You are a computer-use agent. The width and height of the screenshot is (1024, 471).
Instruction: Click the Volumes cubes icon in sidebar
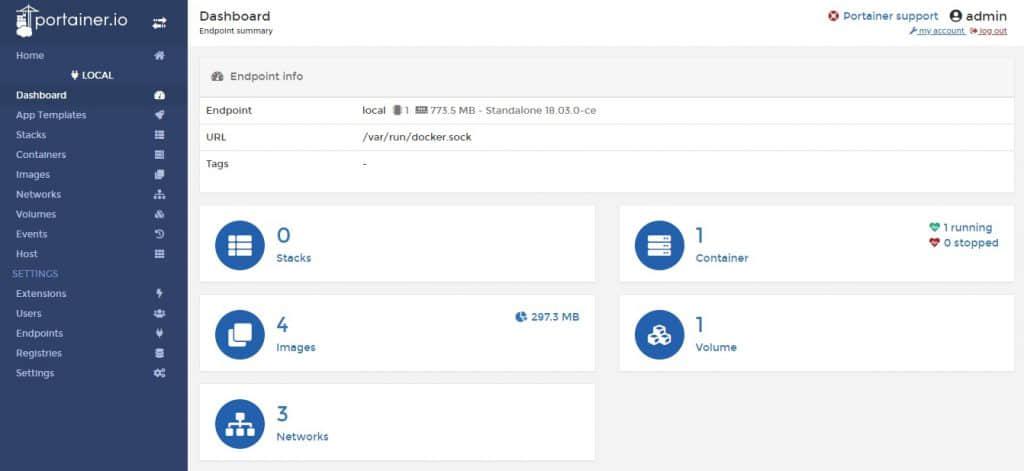(x=159, y=215)
